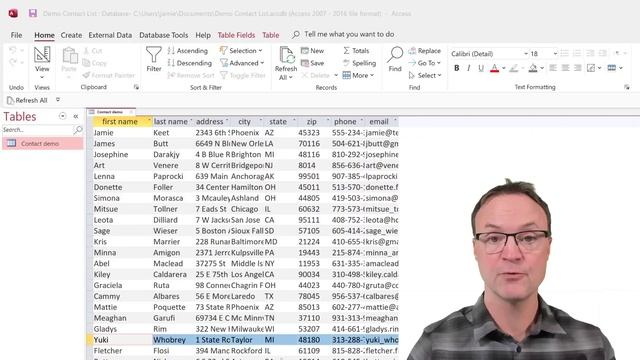Run Spelling check

(x=359, y=63)
